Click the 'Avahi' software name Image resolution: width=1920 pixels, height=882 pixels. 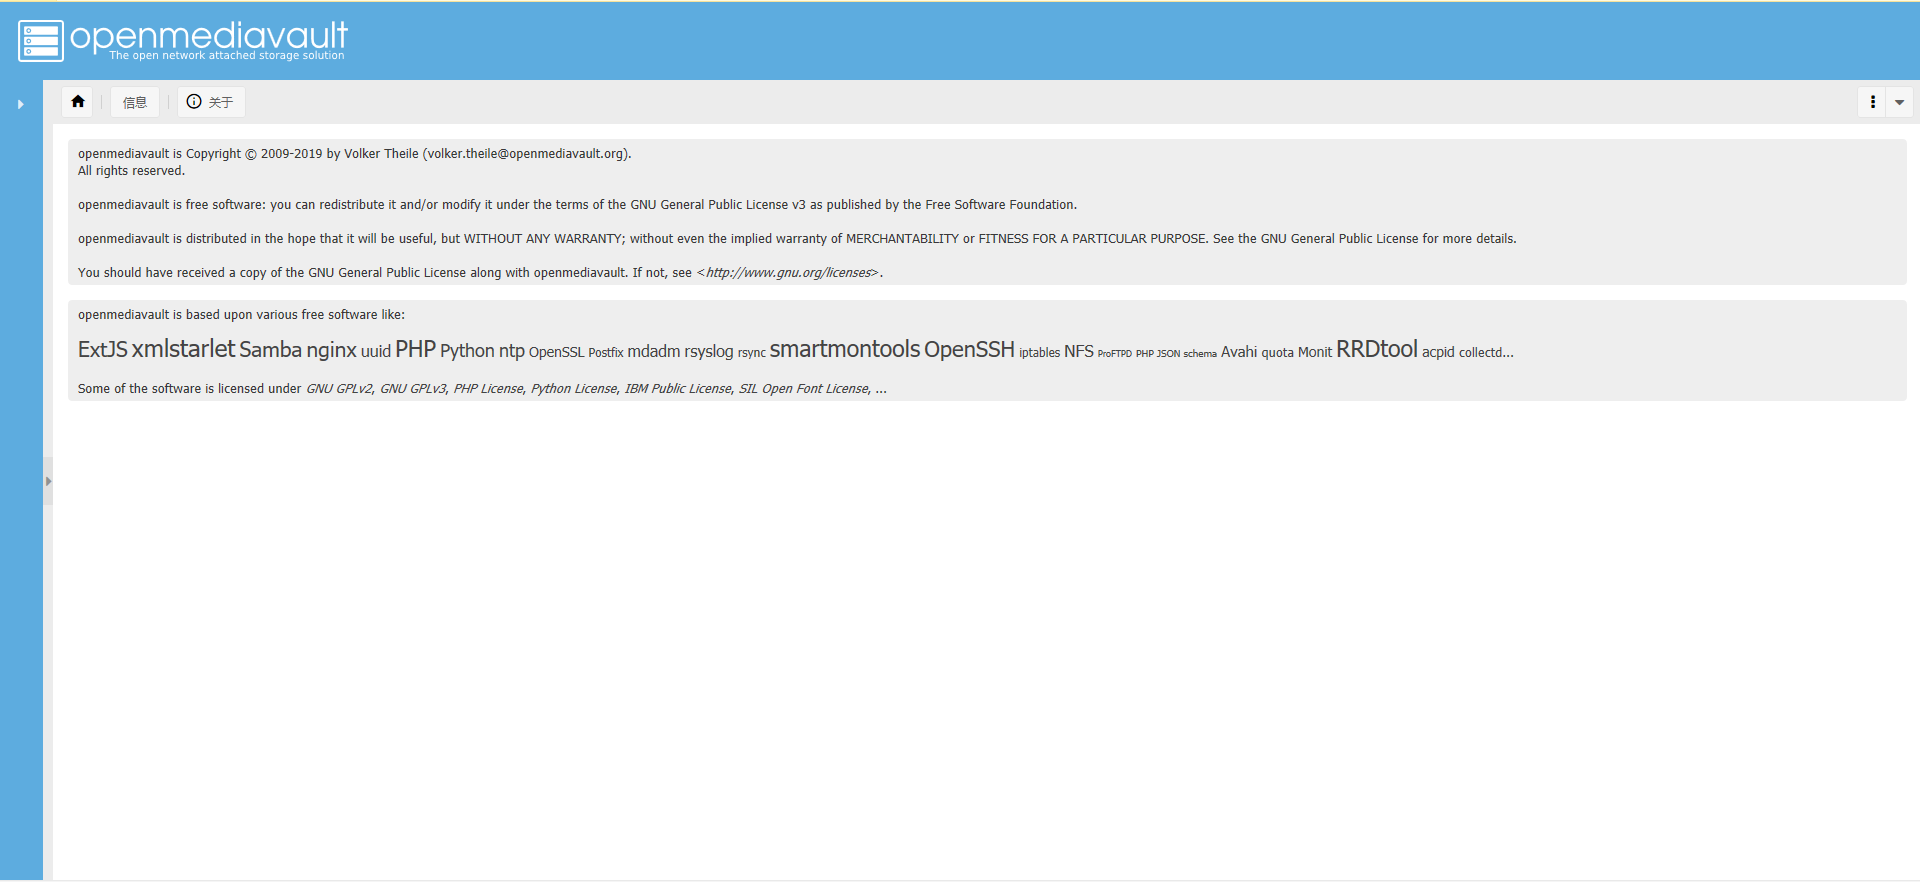point(1238,352)
